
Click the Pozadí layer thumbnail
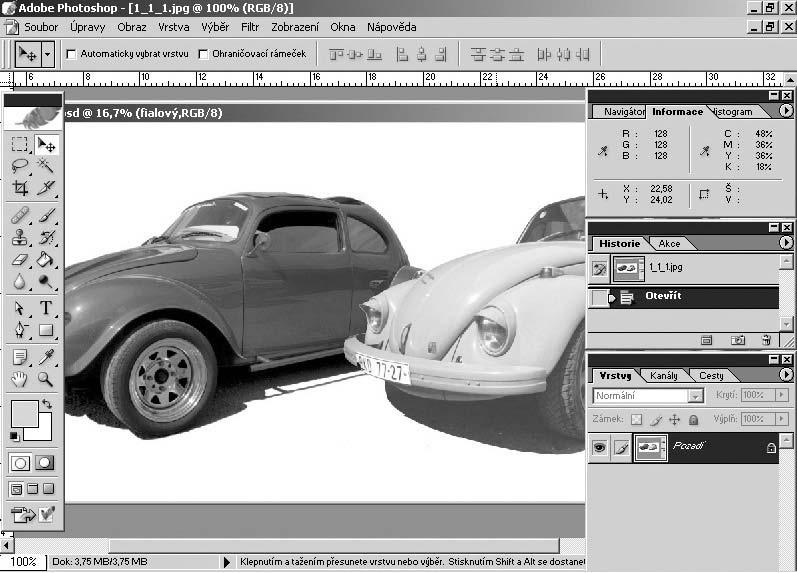point(651,449)
